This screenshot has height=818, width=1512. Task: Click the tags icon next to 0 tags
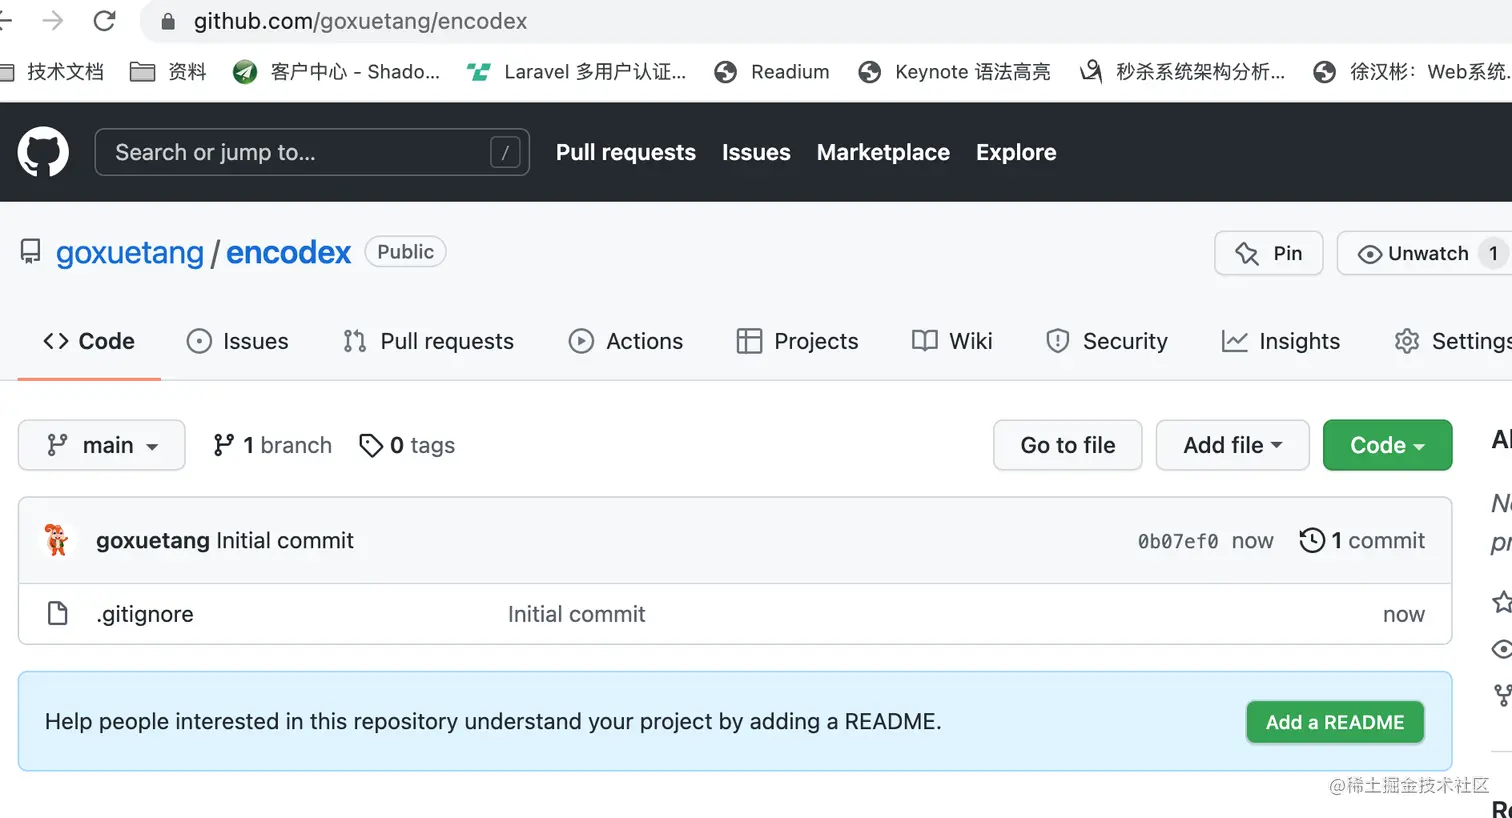pos(371,445)
